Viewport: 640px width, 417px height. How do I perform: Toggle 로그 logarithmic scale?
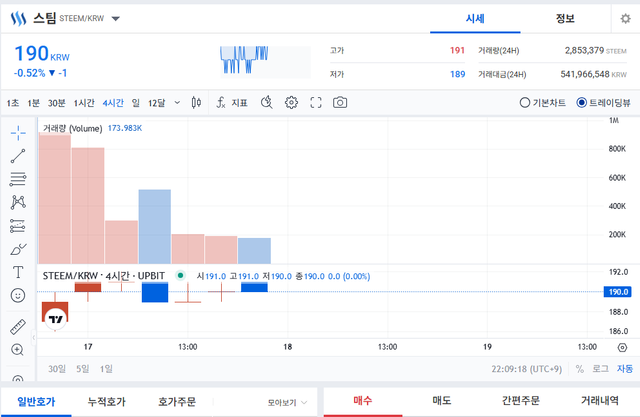pos(600,369)
